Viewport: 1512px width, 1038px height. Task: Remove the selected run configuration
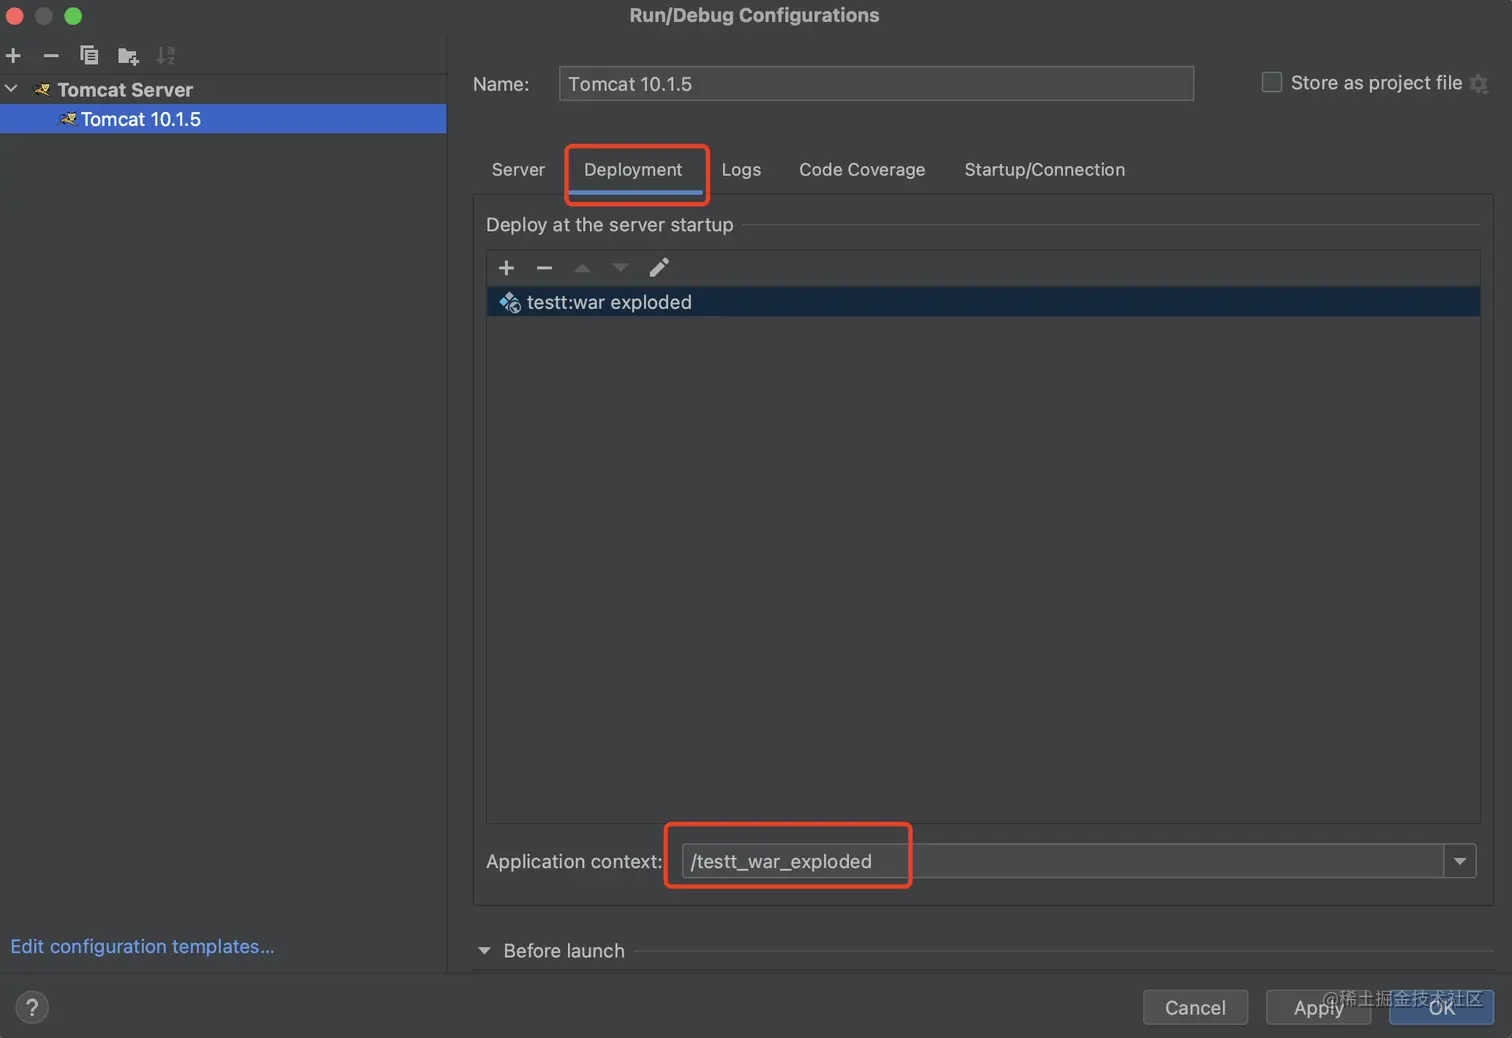coord(51,55)
